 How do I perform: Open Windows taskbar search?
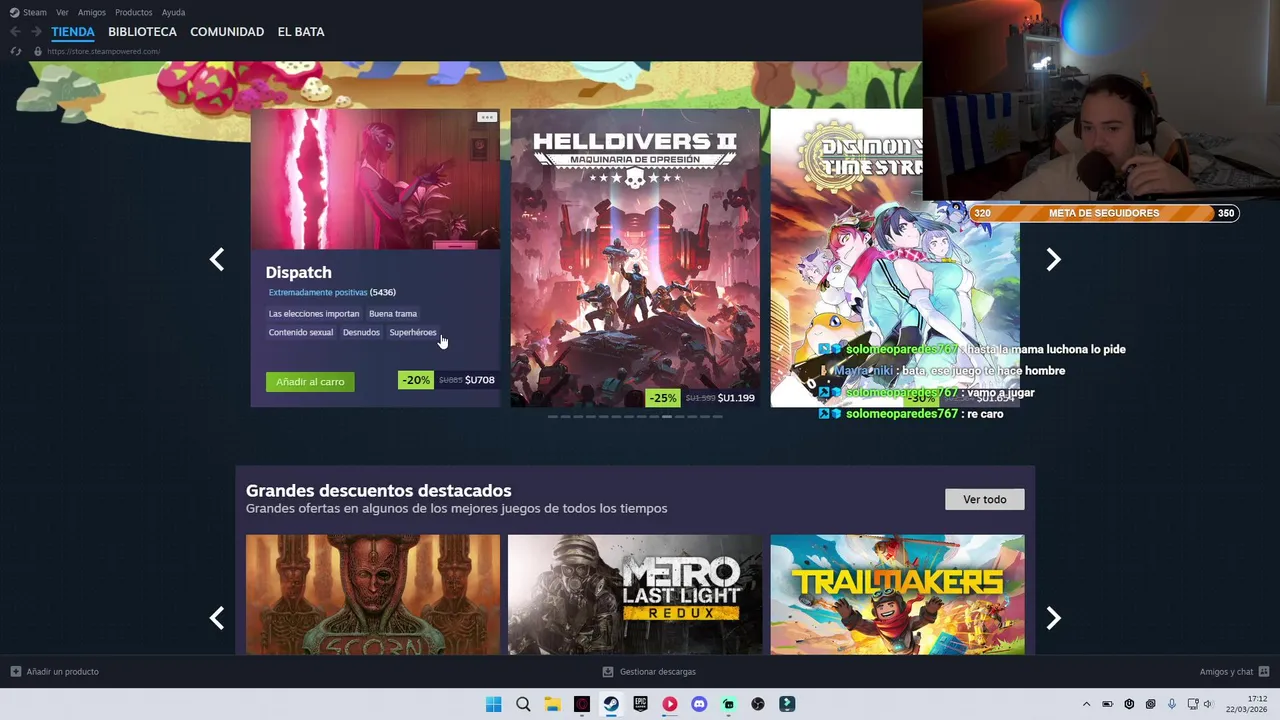tap(523, 704)
